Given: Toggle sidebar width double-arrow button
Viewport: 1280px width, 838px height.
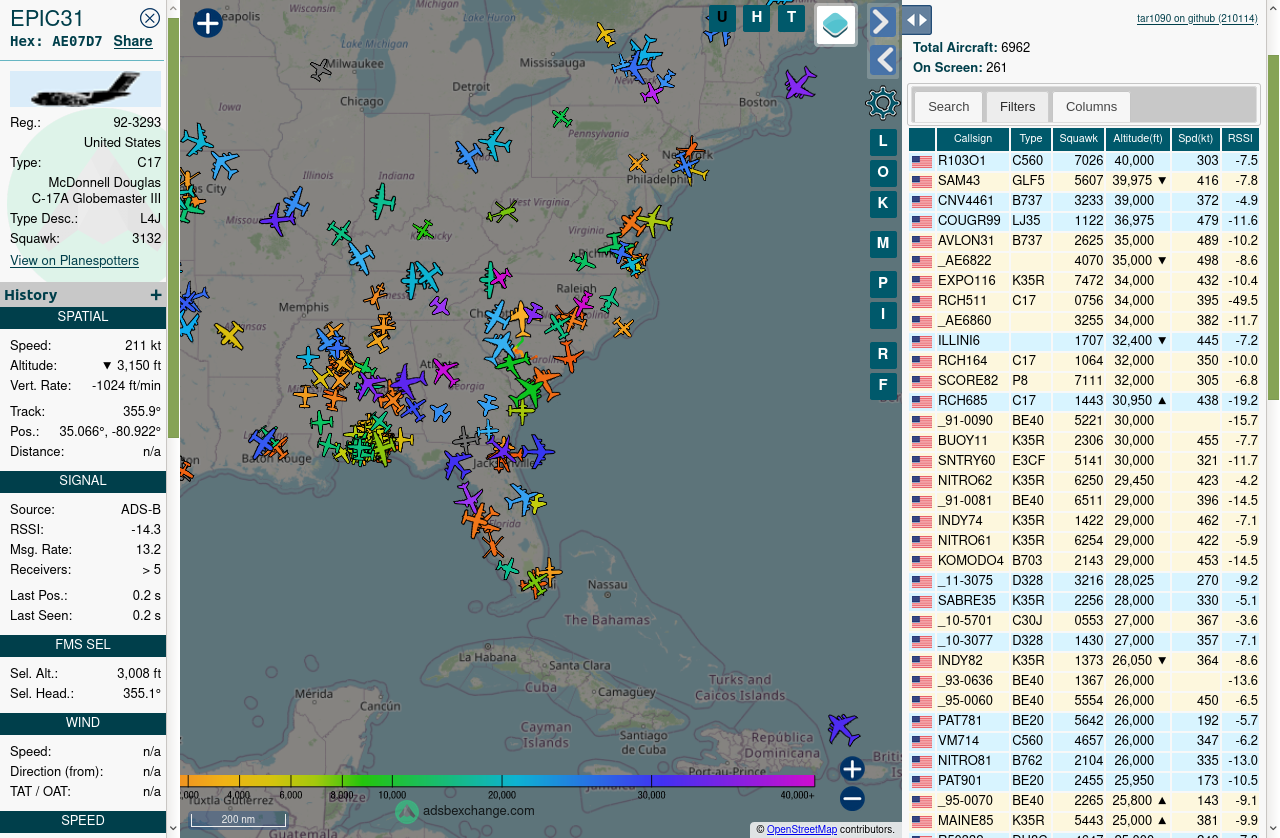Looking at the screenshot, I should [x=917, y=20].
